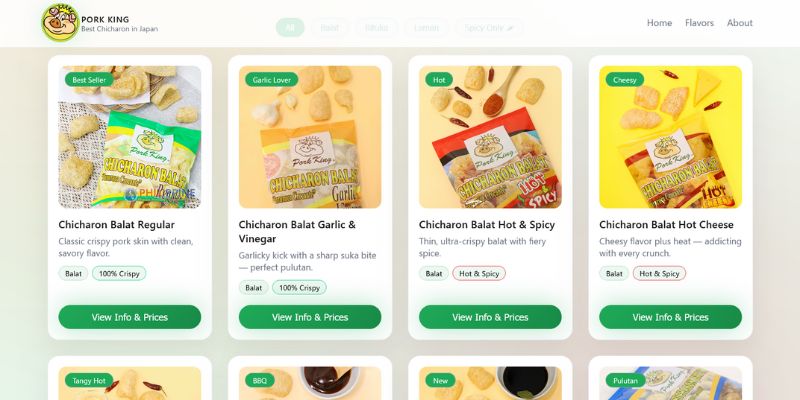Click the Tangy Hot badge
This screenshot has width=800, height=400.
coord(89,380)
